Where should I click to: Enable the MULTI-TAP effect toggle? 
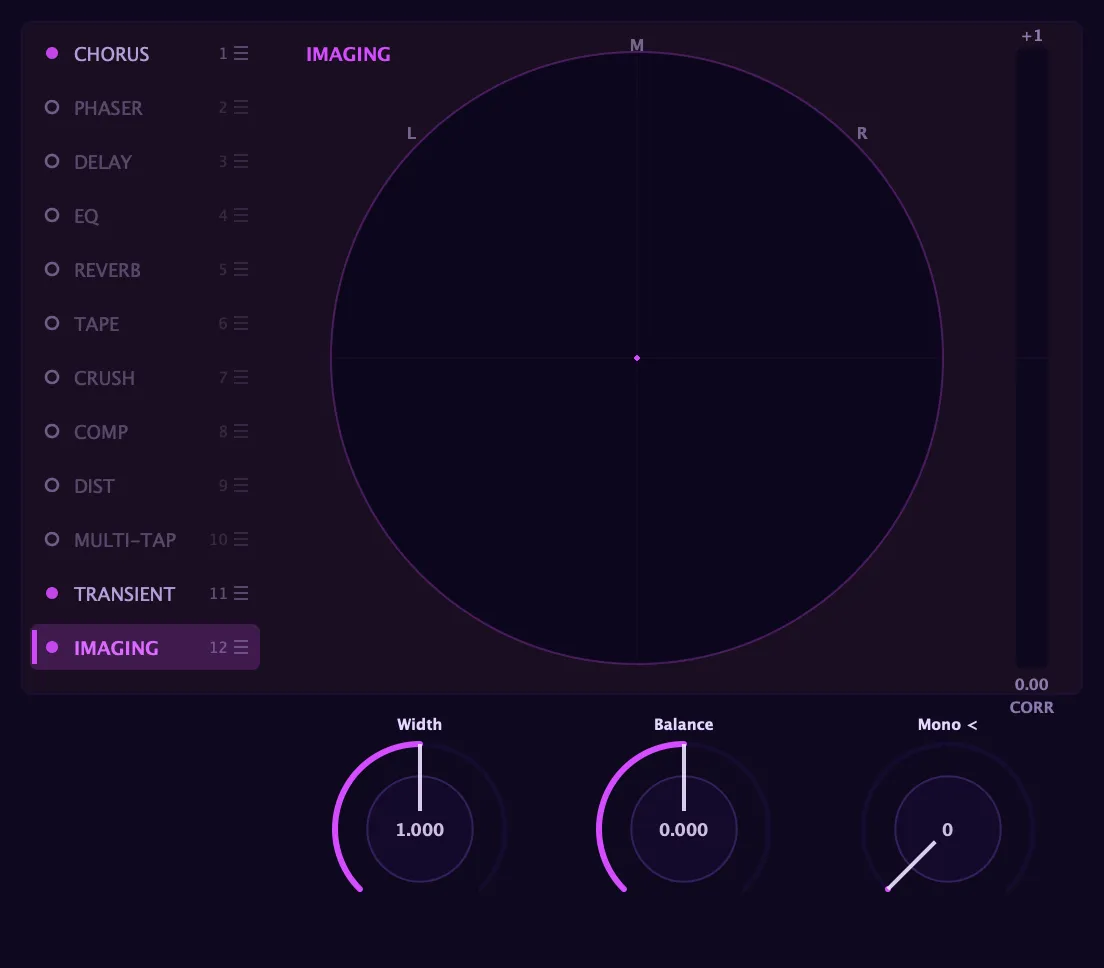(52, 539)
